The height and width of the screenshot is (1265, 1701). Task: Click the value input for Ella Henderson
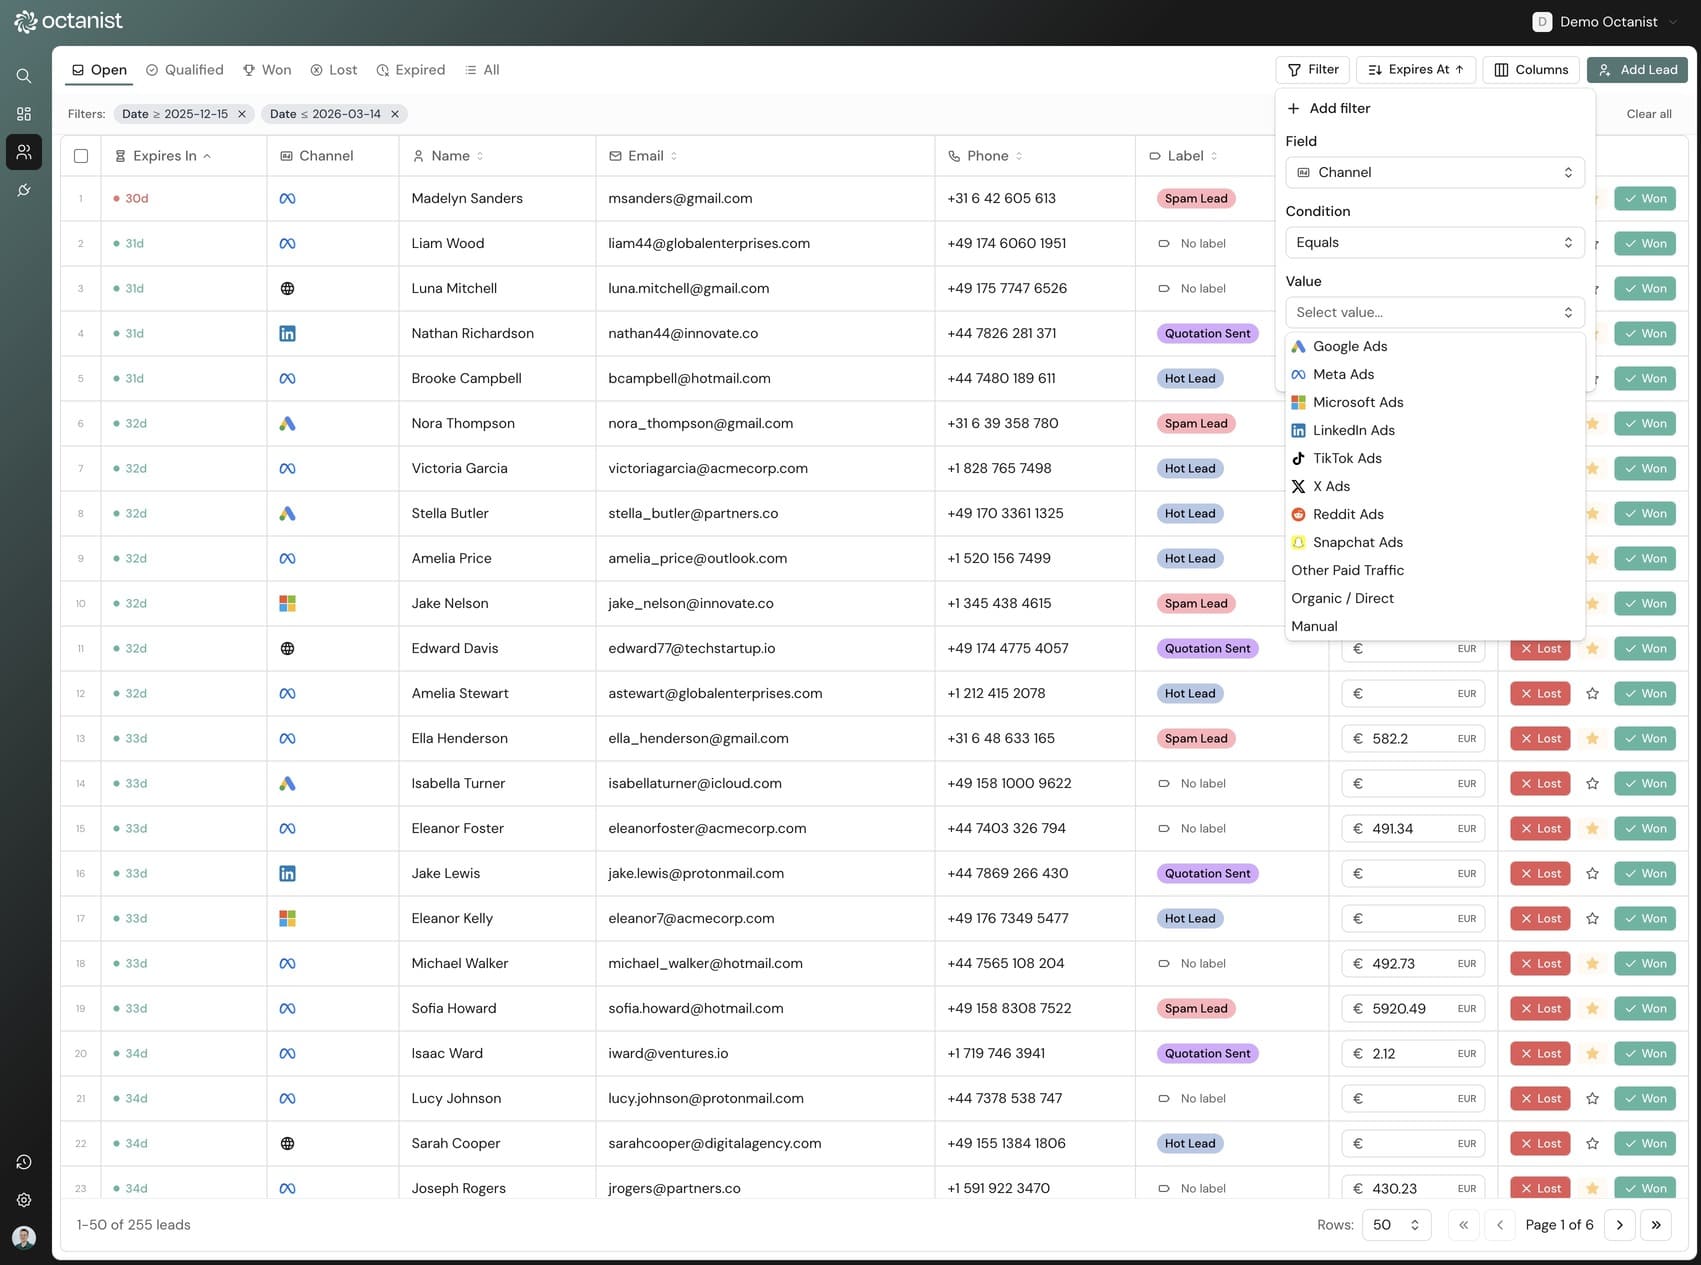1408,738
